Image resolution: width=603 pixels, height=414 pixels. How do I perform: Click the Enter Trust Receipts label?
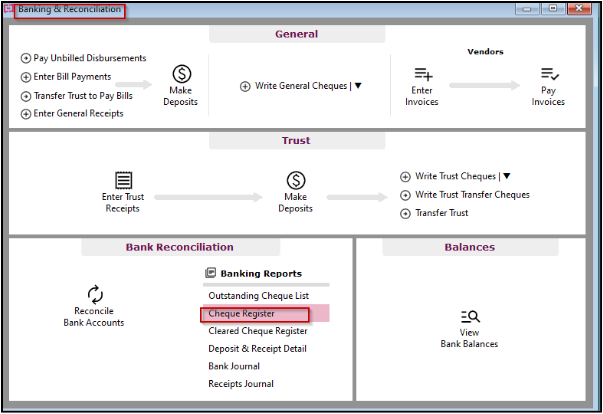click(123, 203)
